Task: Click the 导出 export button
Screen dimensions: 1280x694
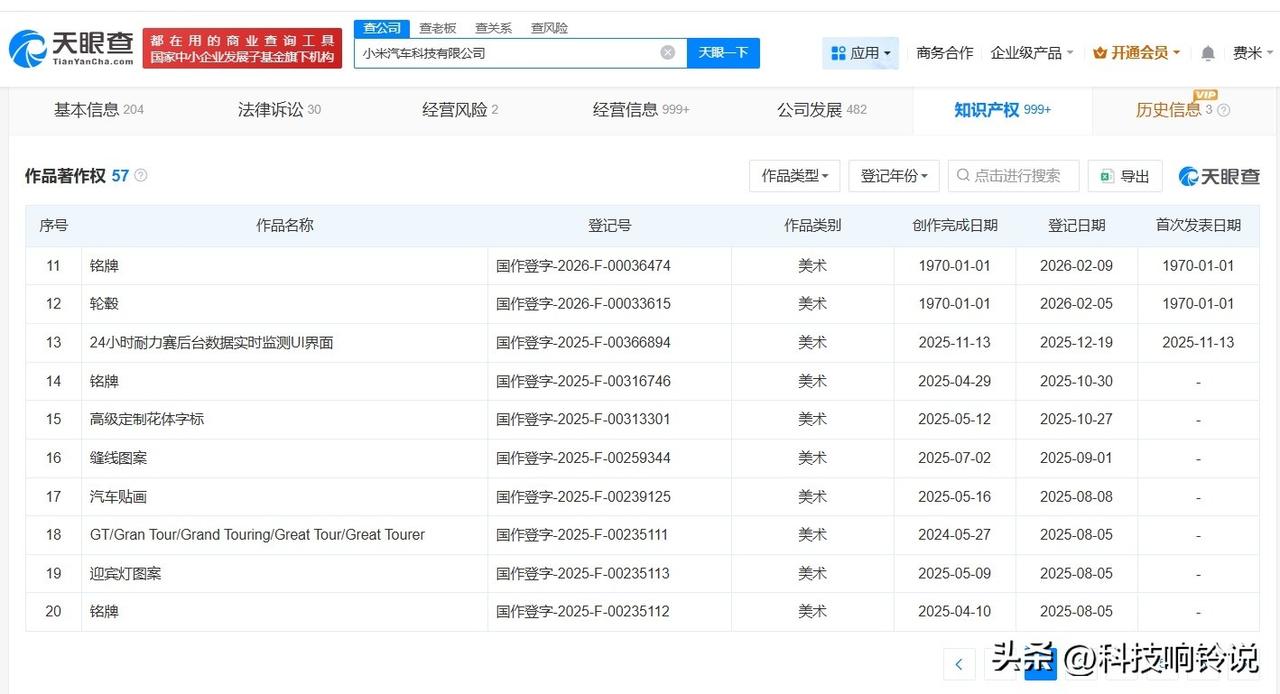Action: (1125, 176)
